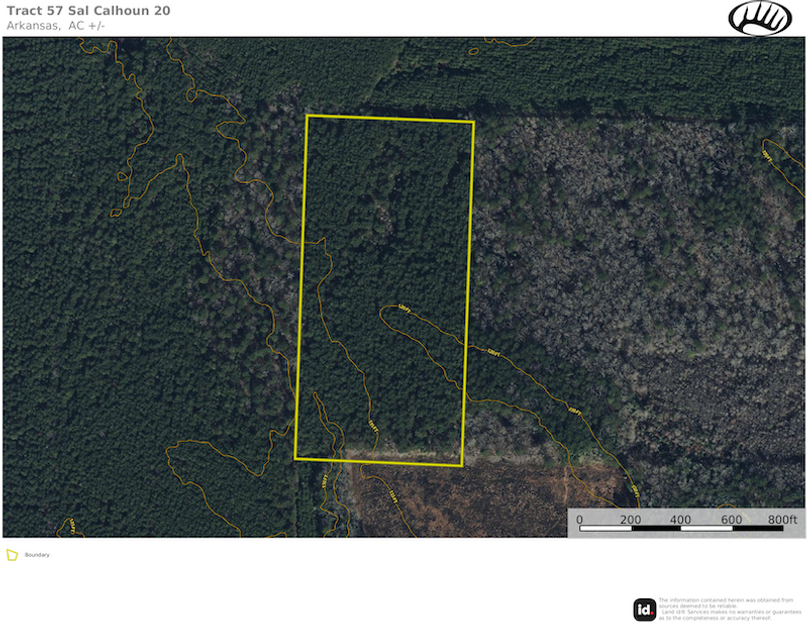The height and width of the screenshot is (624, 808).
Task: Click the Arkansas, AC +/- subtitle
Action: pyautogui.click(x=56, y=26)
